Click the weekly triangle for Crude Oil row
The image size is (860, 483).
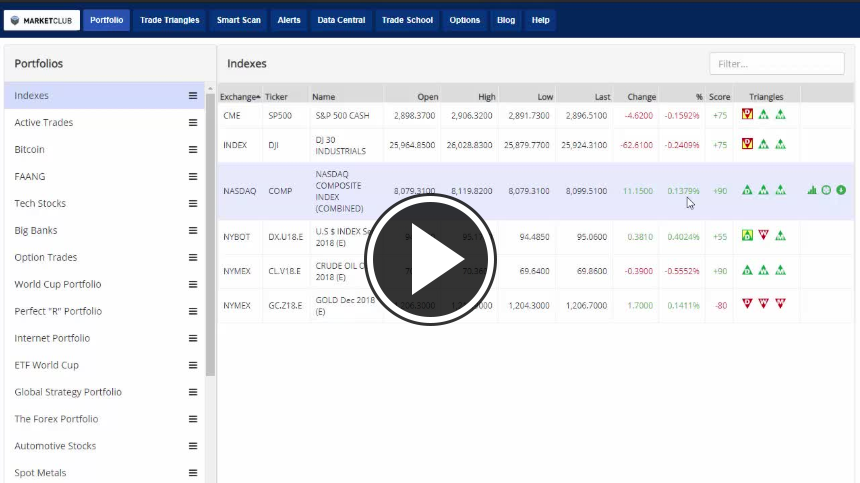[763, 270]
